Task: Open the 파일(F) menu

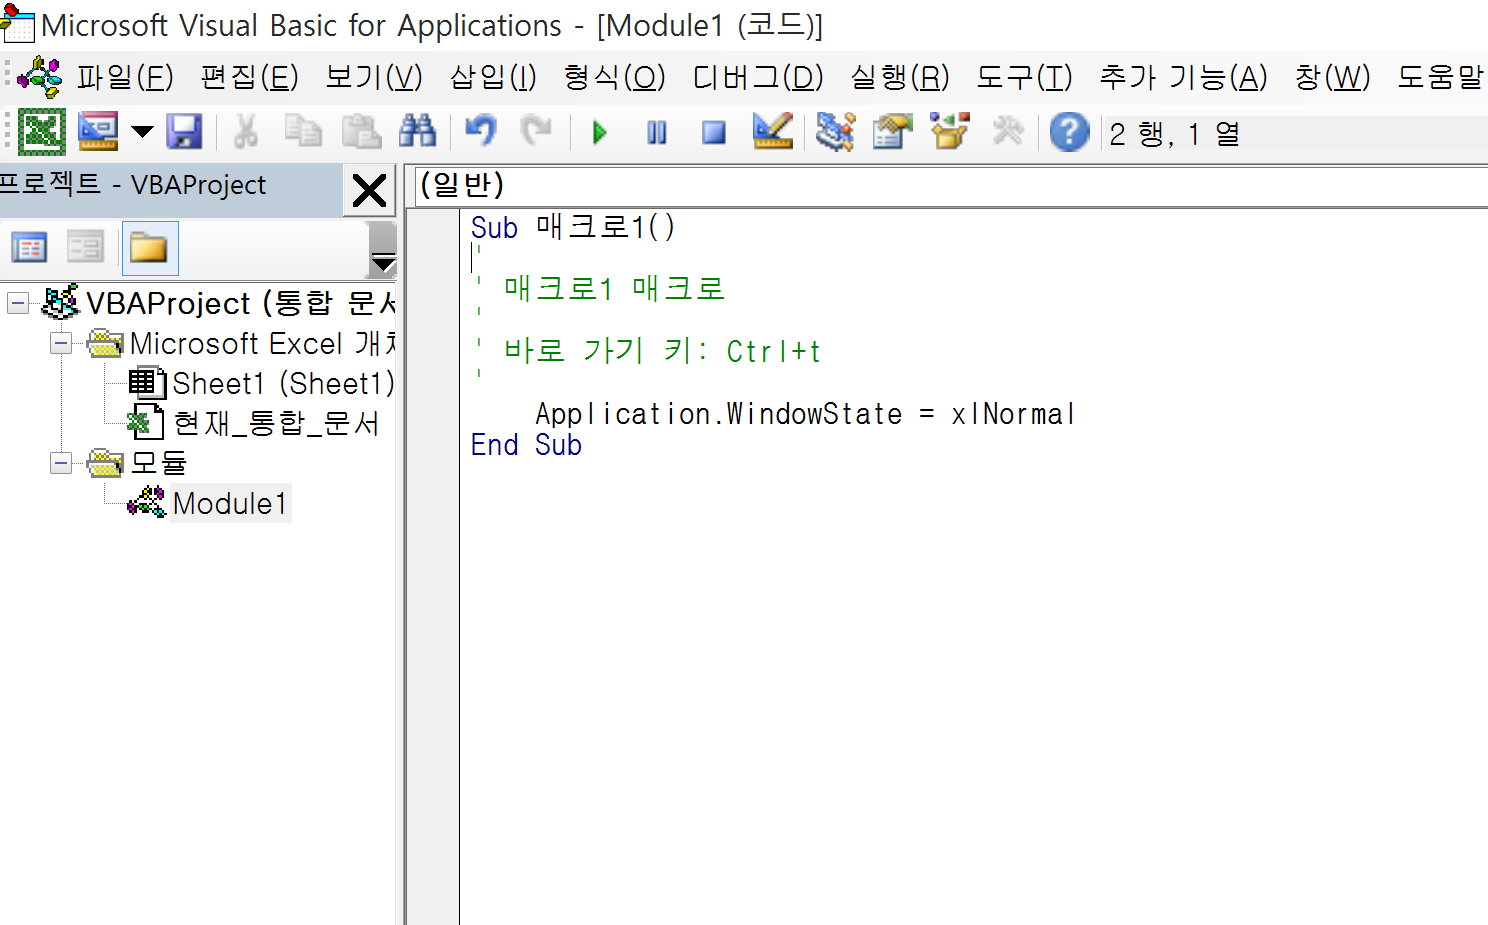Action: coord(125,77)
